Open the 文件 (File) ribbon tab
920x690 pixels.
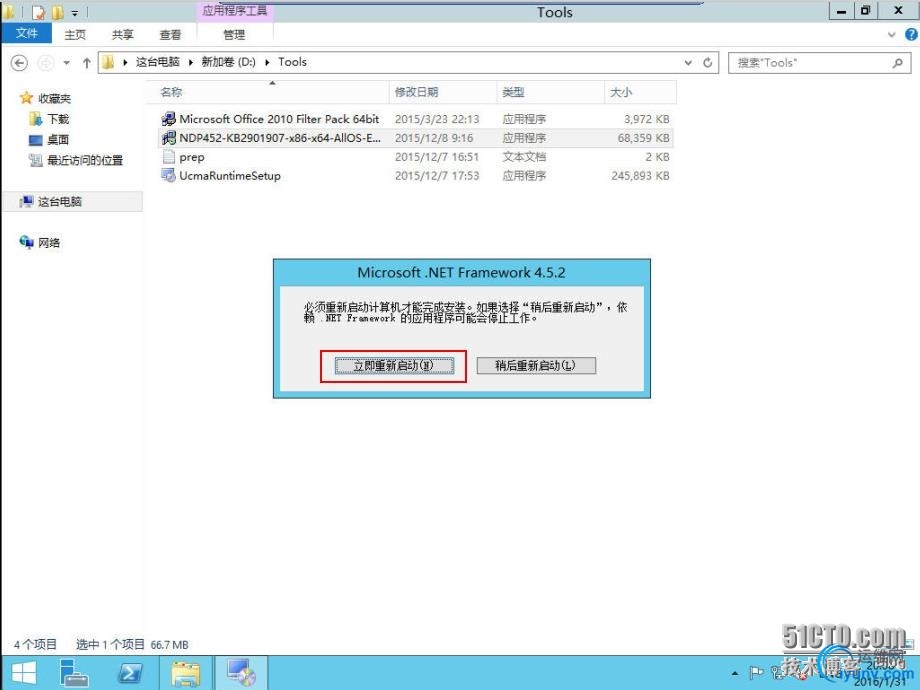[26, 33]
